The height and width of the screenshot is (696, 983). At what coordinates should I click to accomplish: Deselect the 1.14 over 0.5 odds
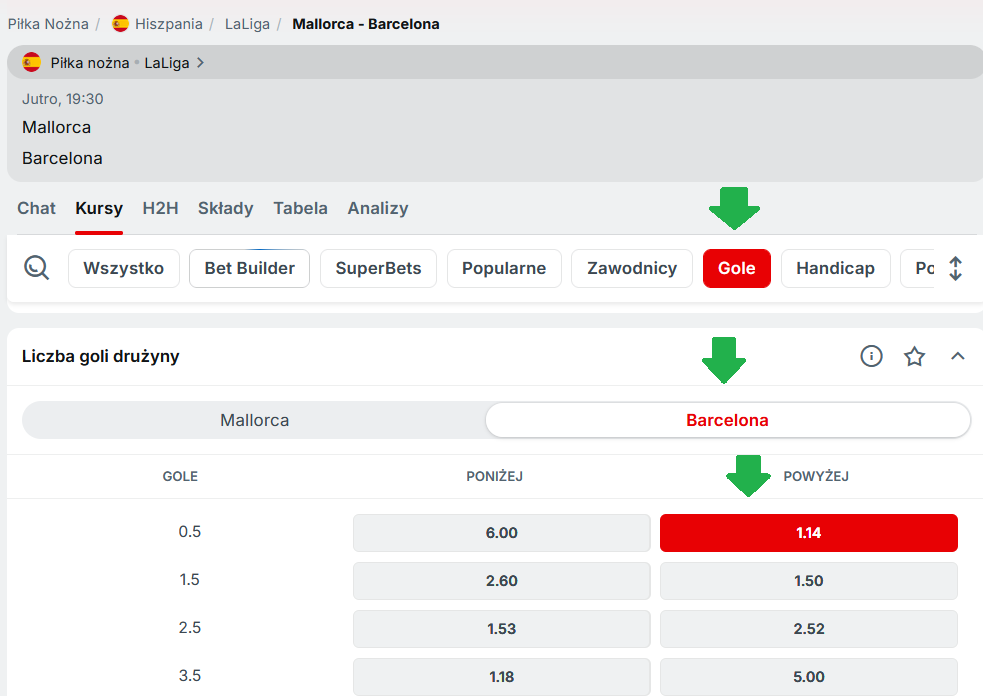808,533
